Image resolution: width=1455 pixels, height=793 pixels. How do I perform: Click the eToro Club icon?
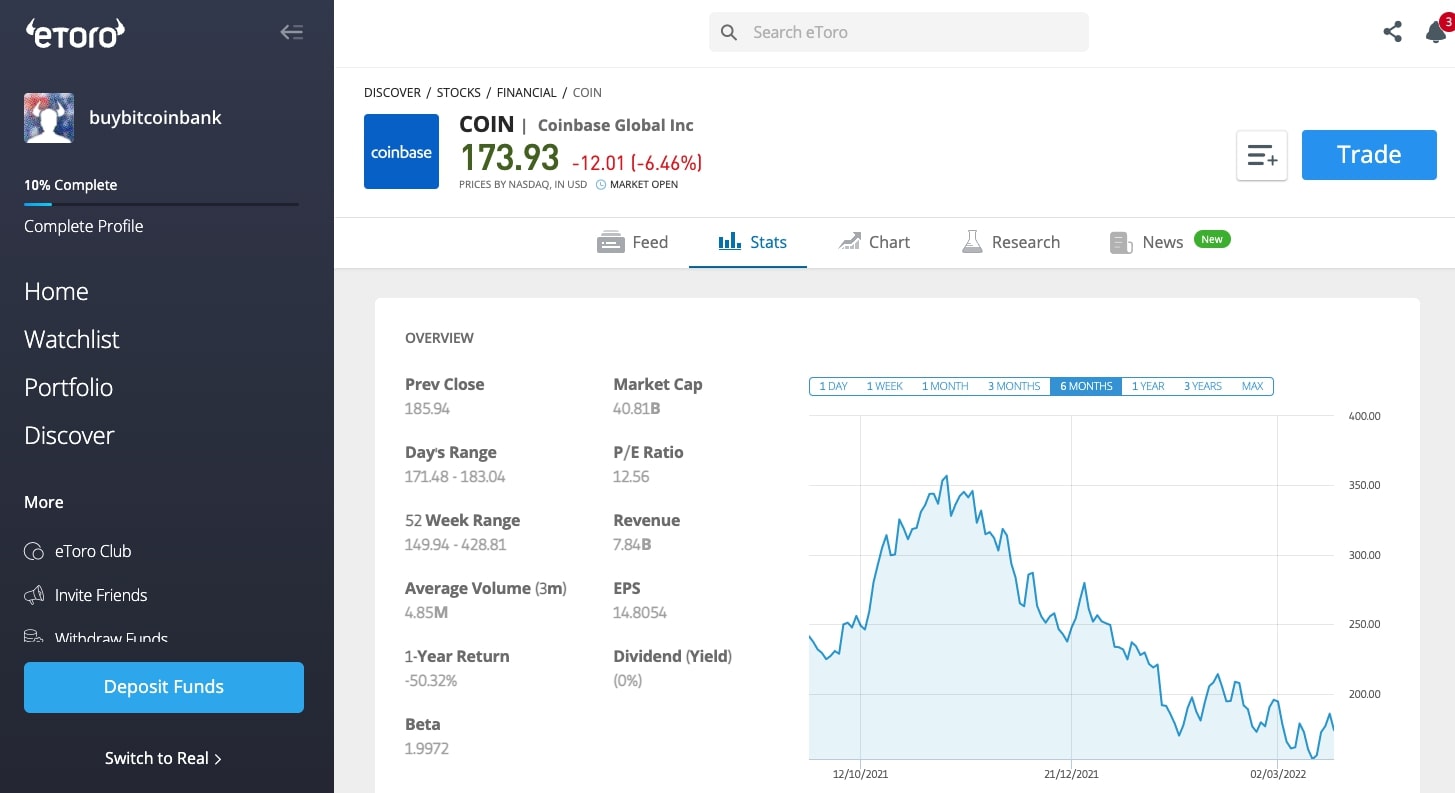[34, 551]
